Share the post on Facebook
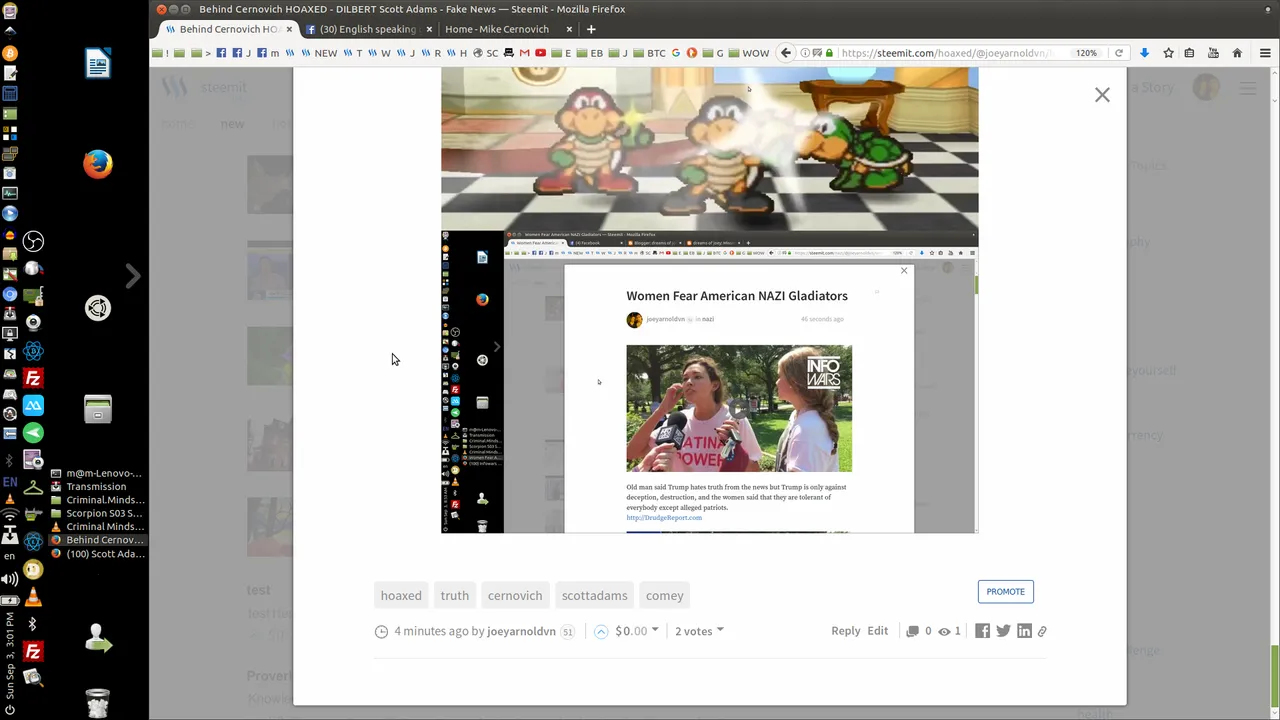 point(982,631)
